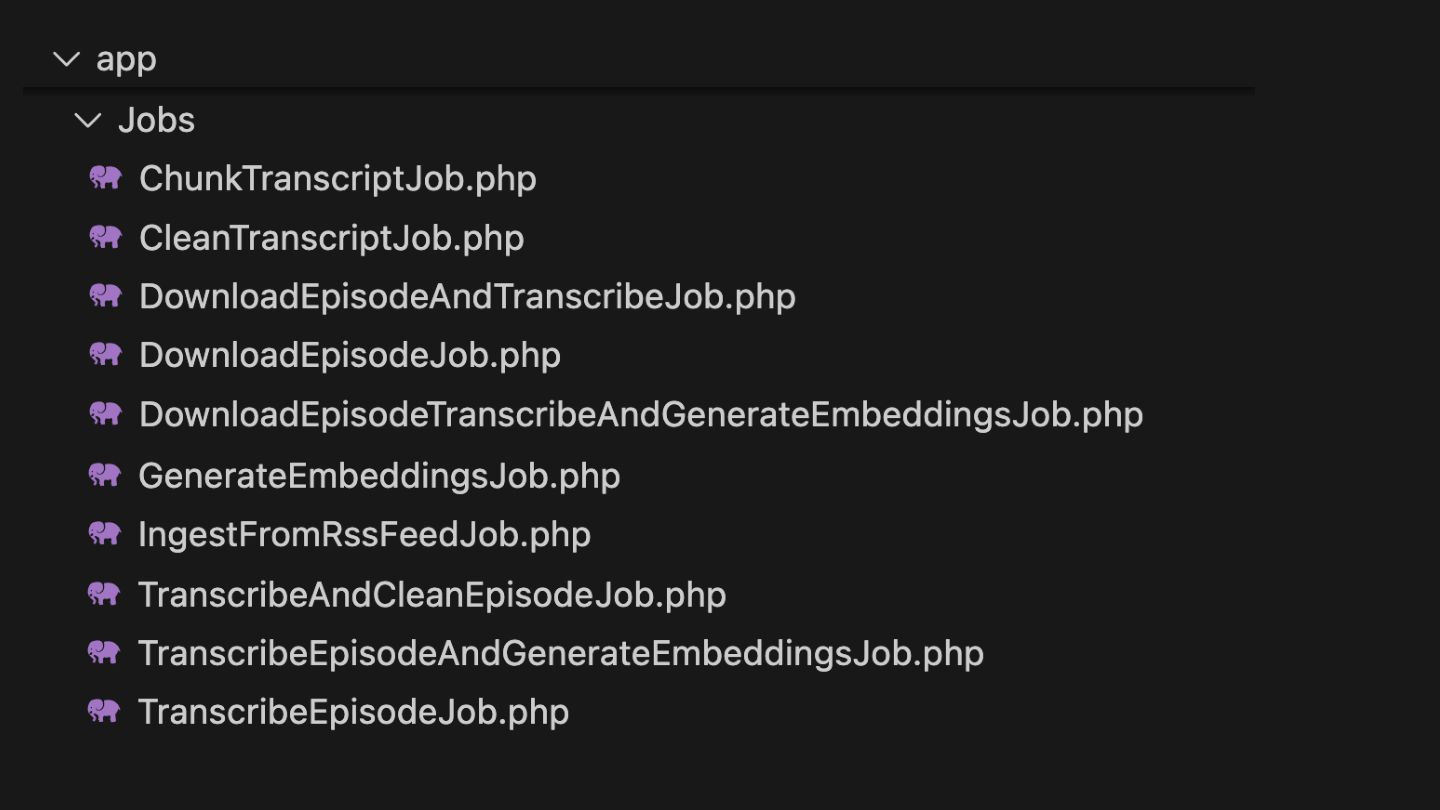
Task: Click PHP icon next to IngestFromRssFeedJob.php
Action: pyautogui.click(x=105, y=534)
